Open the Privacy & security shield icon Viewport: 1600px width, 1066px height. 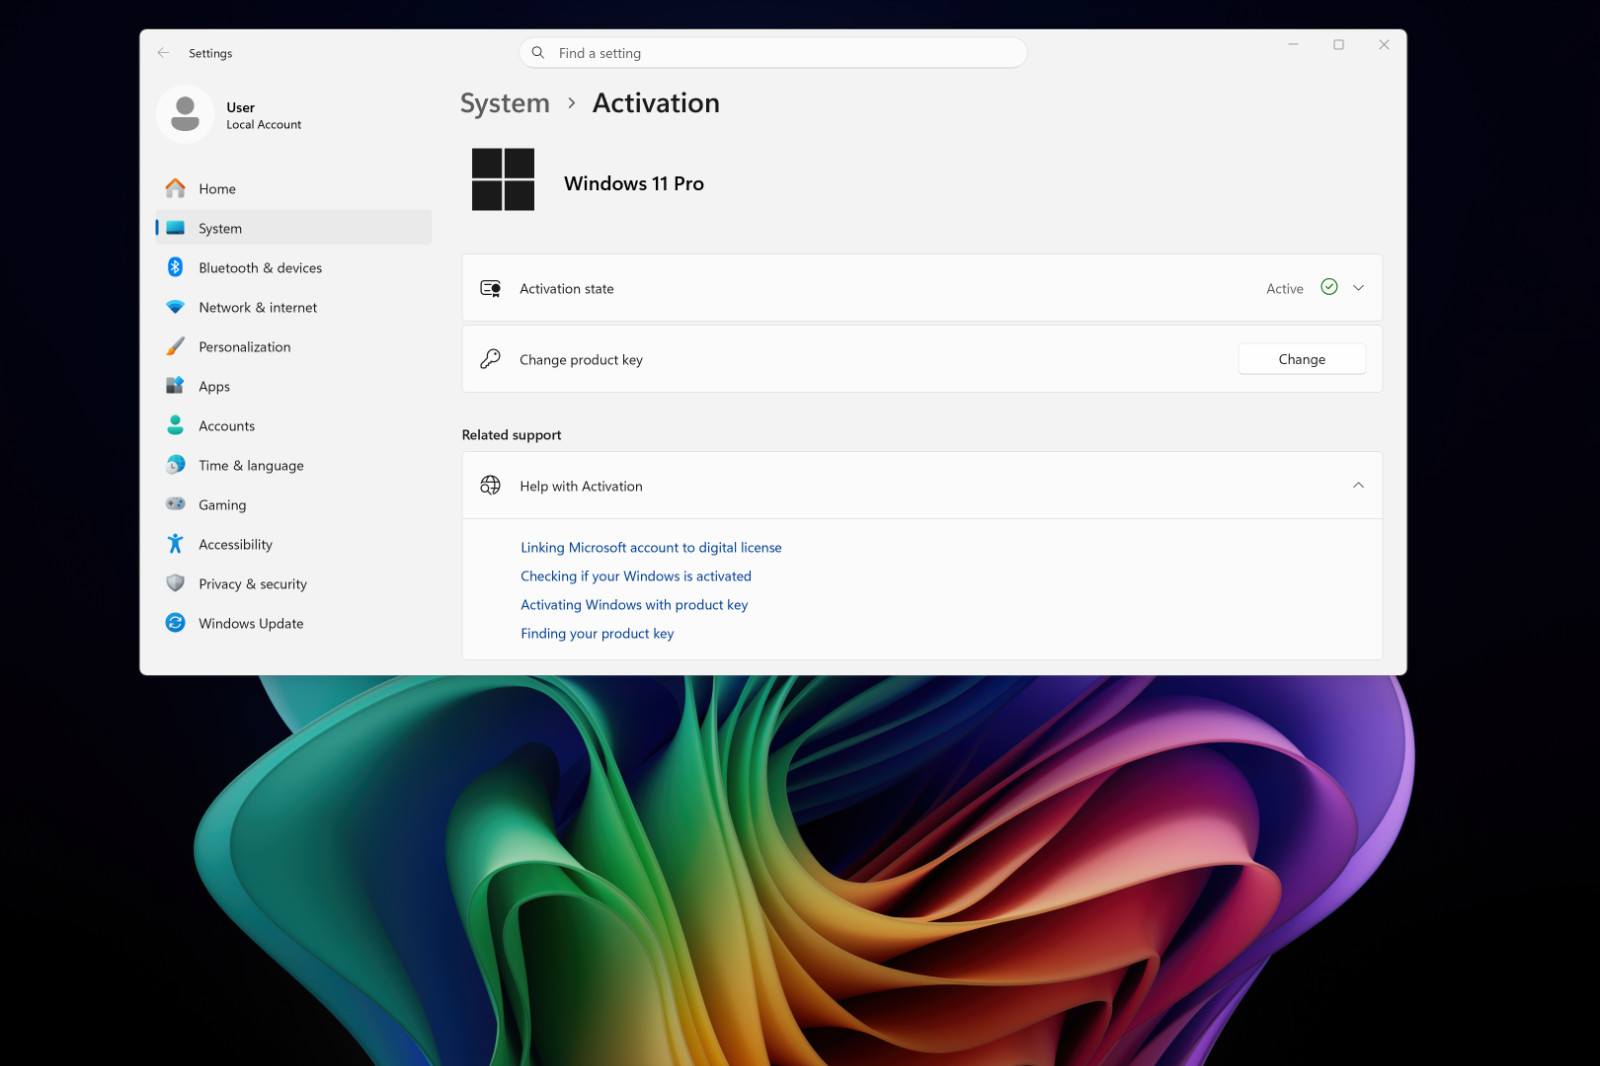[x=175, y=583]
